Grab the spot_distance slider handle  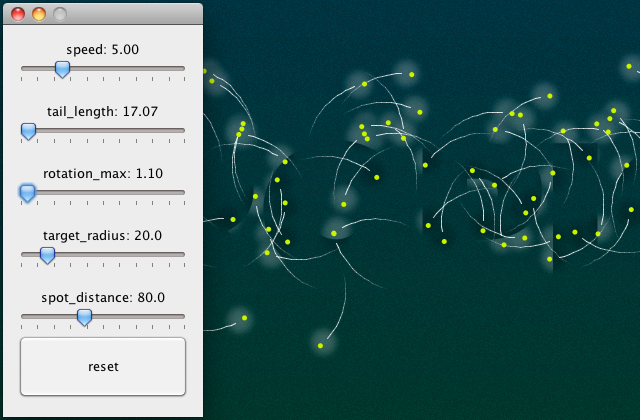pos(85,317)
